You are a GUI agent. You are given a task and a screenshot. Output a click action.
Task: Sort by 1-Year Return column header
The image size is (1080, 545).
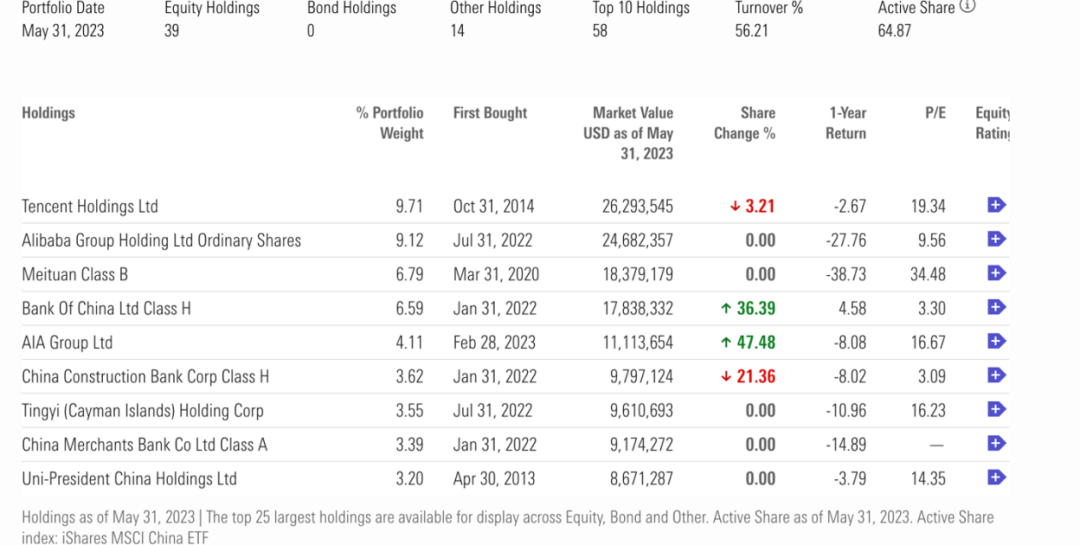[x=846, y=123]
